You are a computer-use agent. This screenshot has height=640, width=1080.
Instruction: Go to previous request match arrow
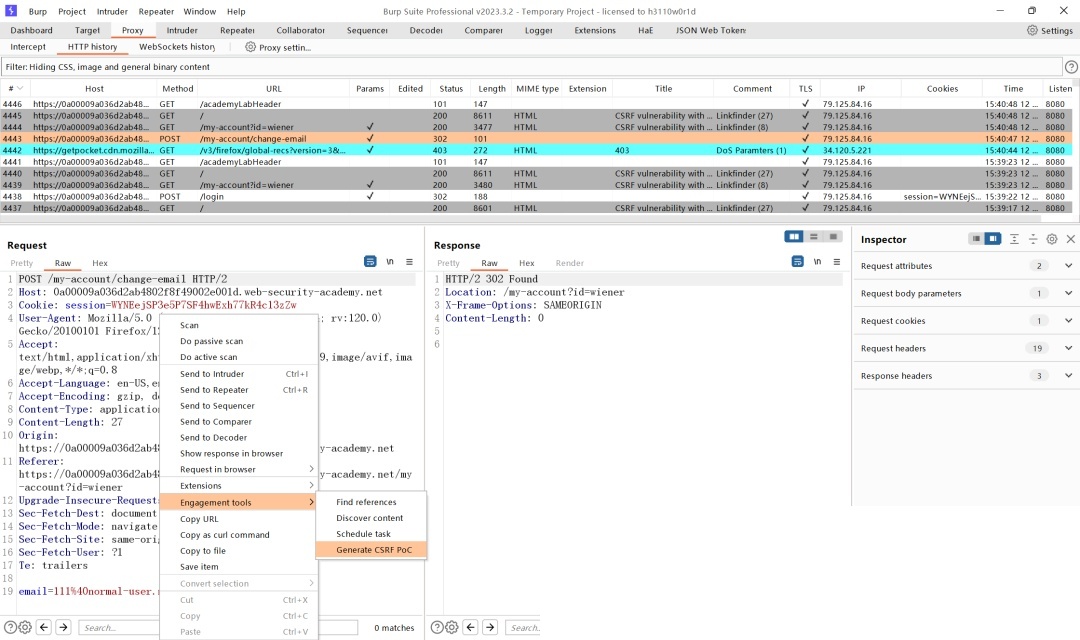pos(44,627)
